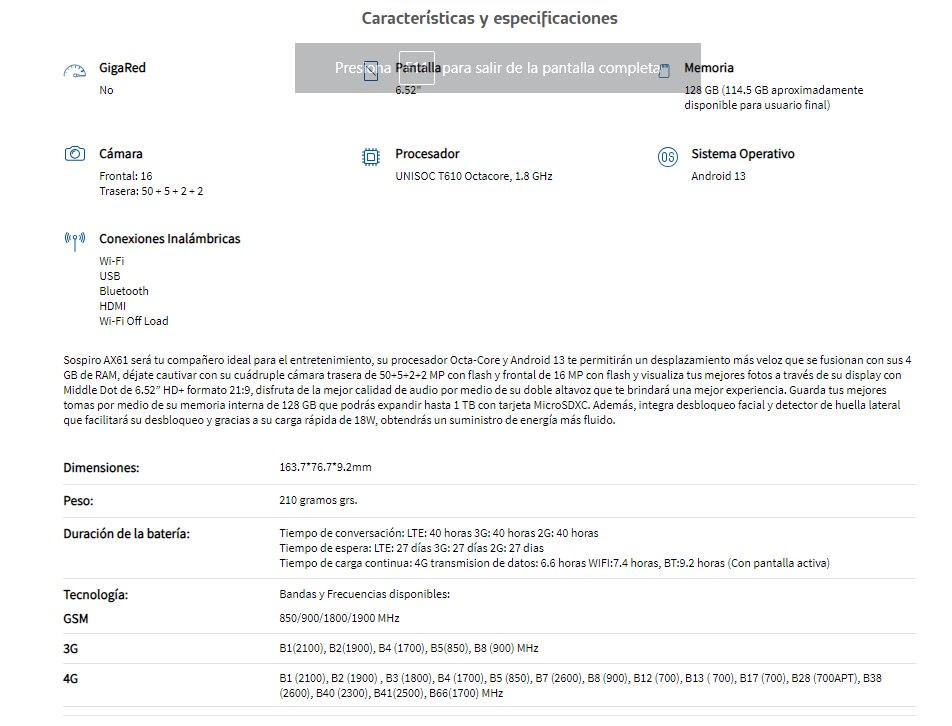952x726 pixels.
Task: Select the Memoria heading text
Action: tap(709, 67)
